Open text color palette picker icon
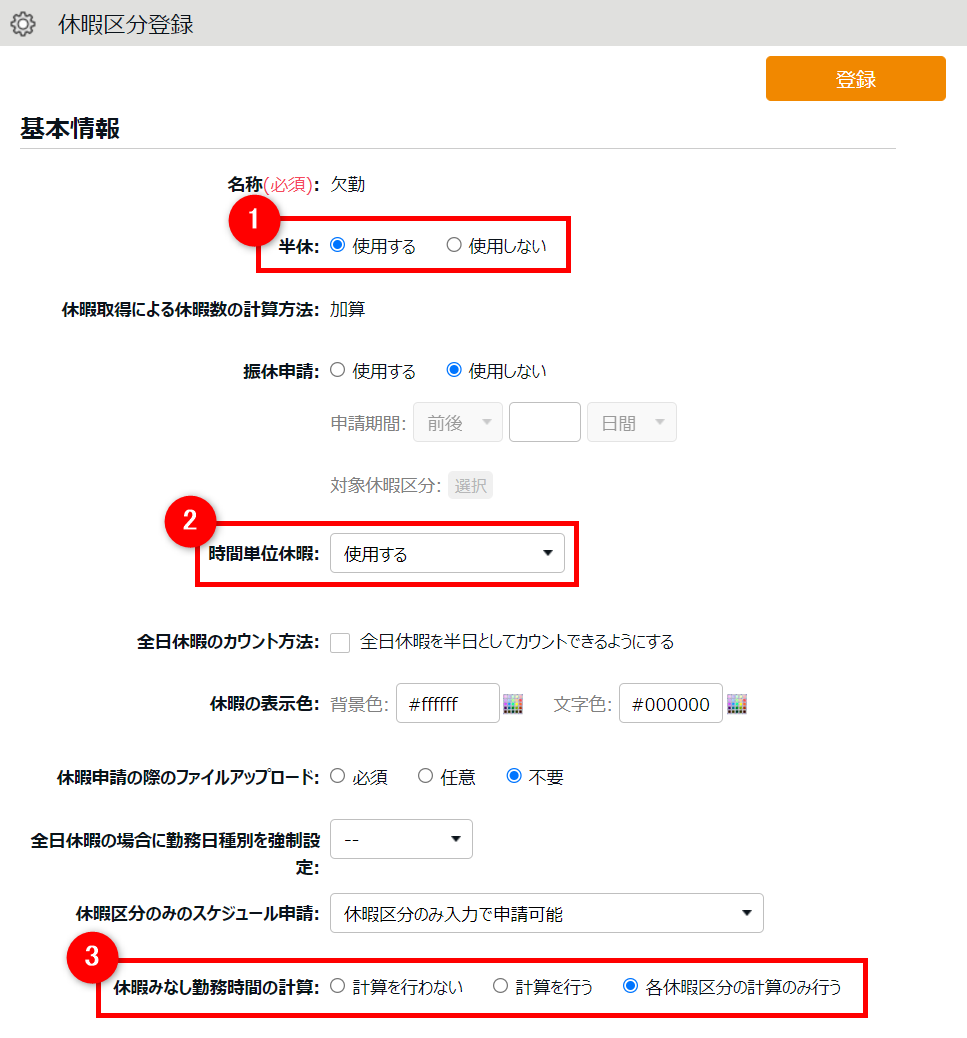967x1038 pixels. click(737, 704)
